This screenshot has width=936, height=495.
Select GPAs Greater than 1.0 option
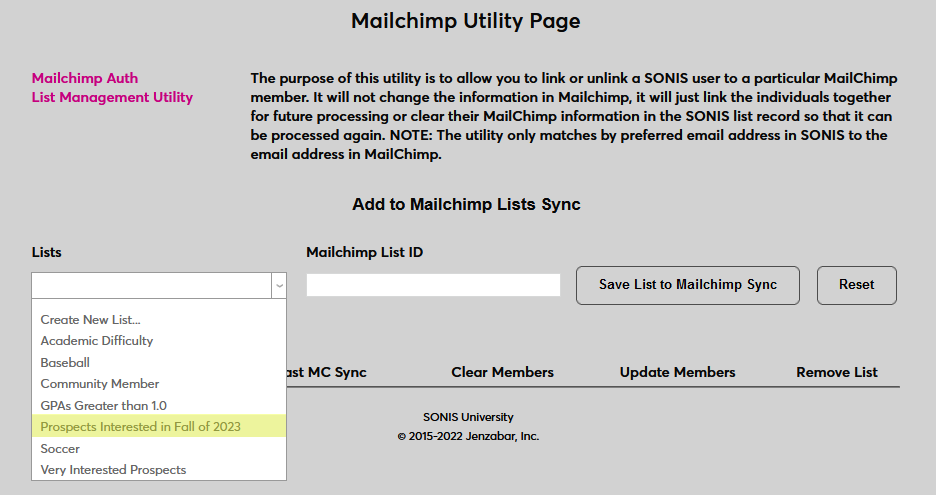click(x=159, y=405)
